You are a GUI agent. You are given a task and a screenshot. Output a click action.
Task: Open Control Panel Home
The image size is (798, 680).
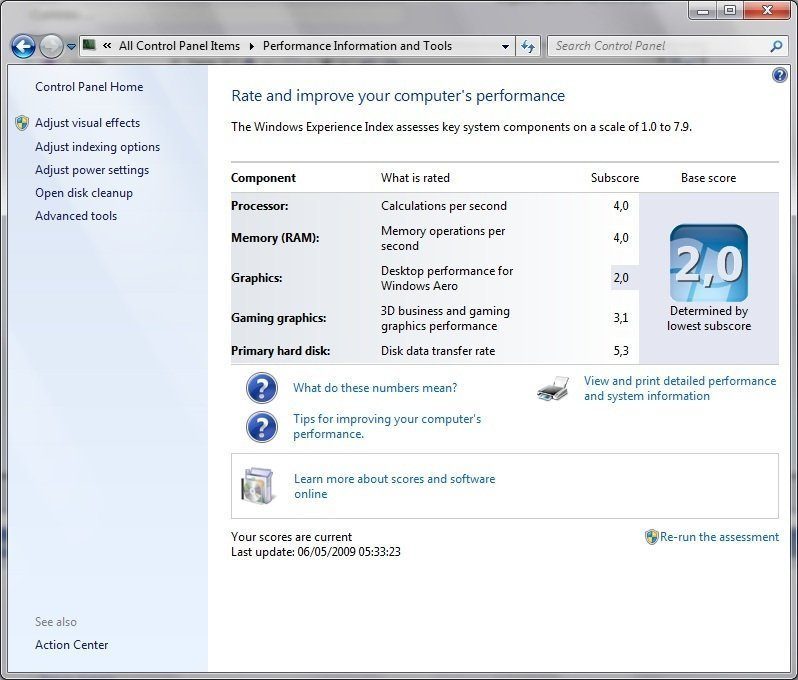[x=89, y=87]
